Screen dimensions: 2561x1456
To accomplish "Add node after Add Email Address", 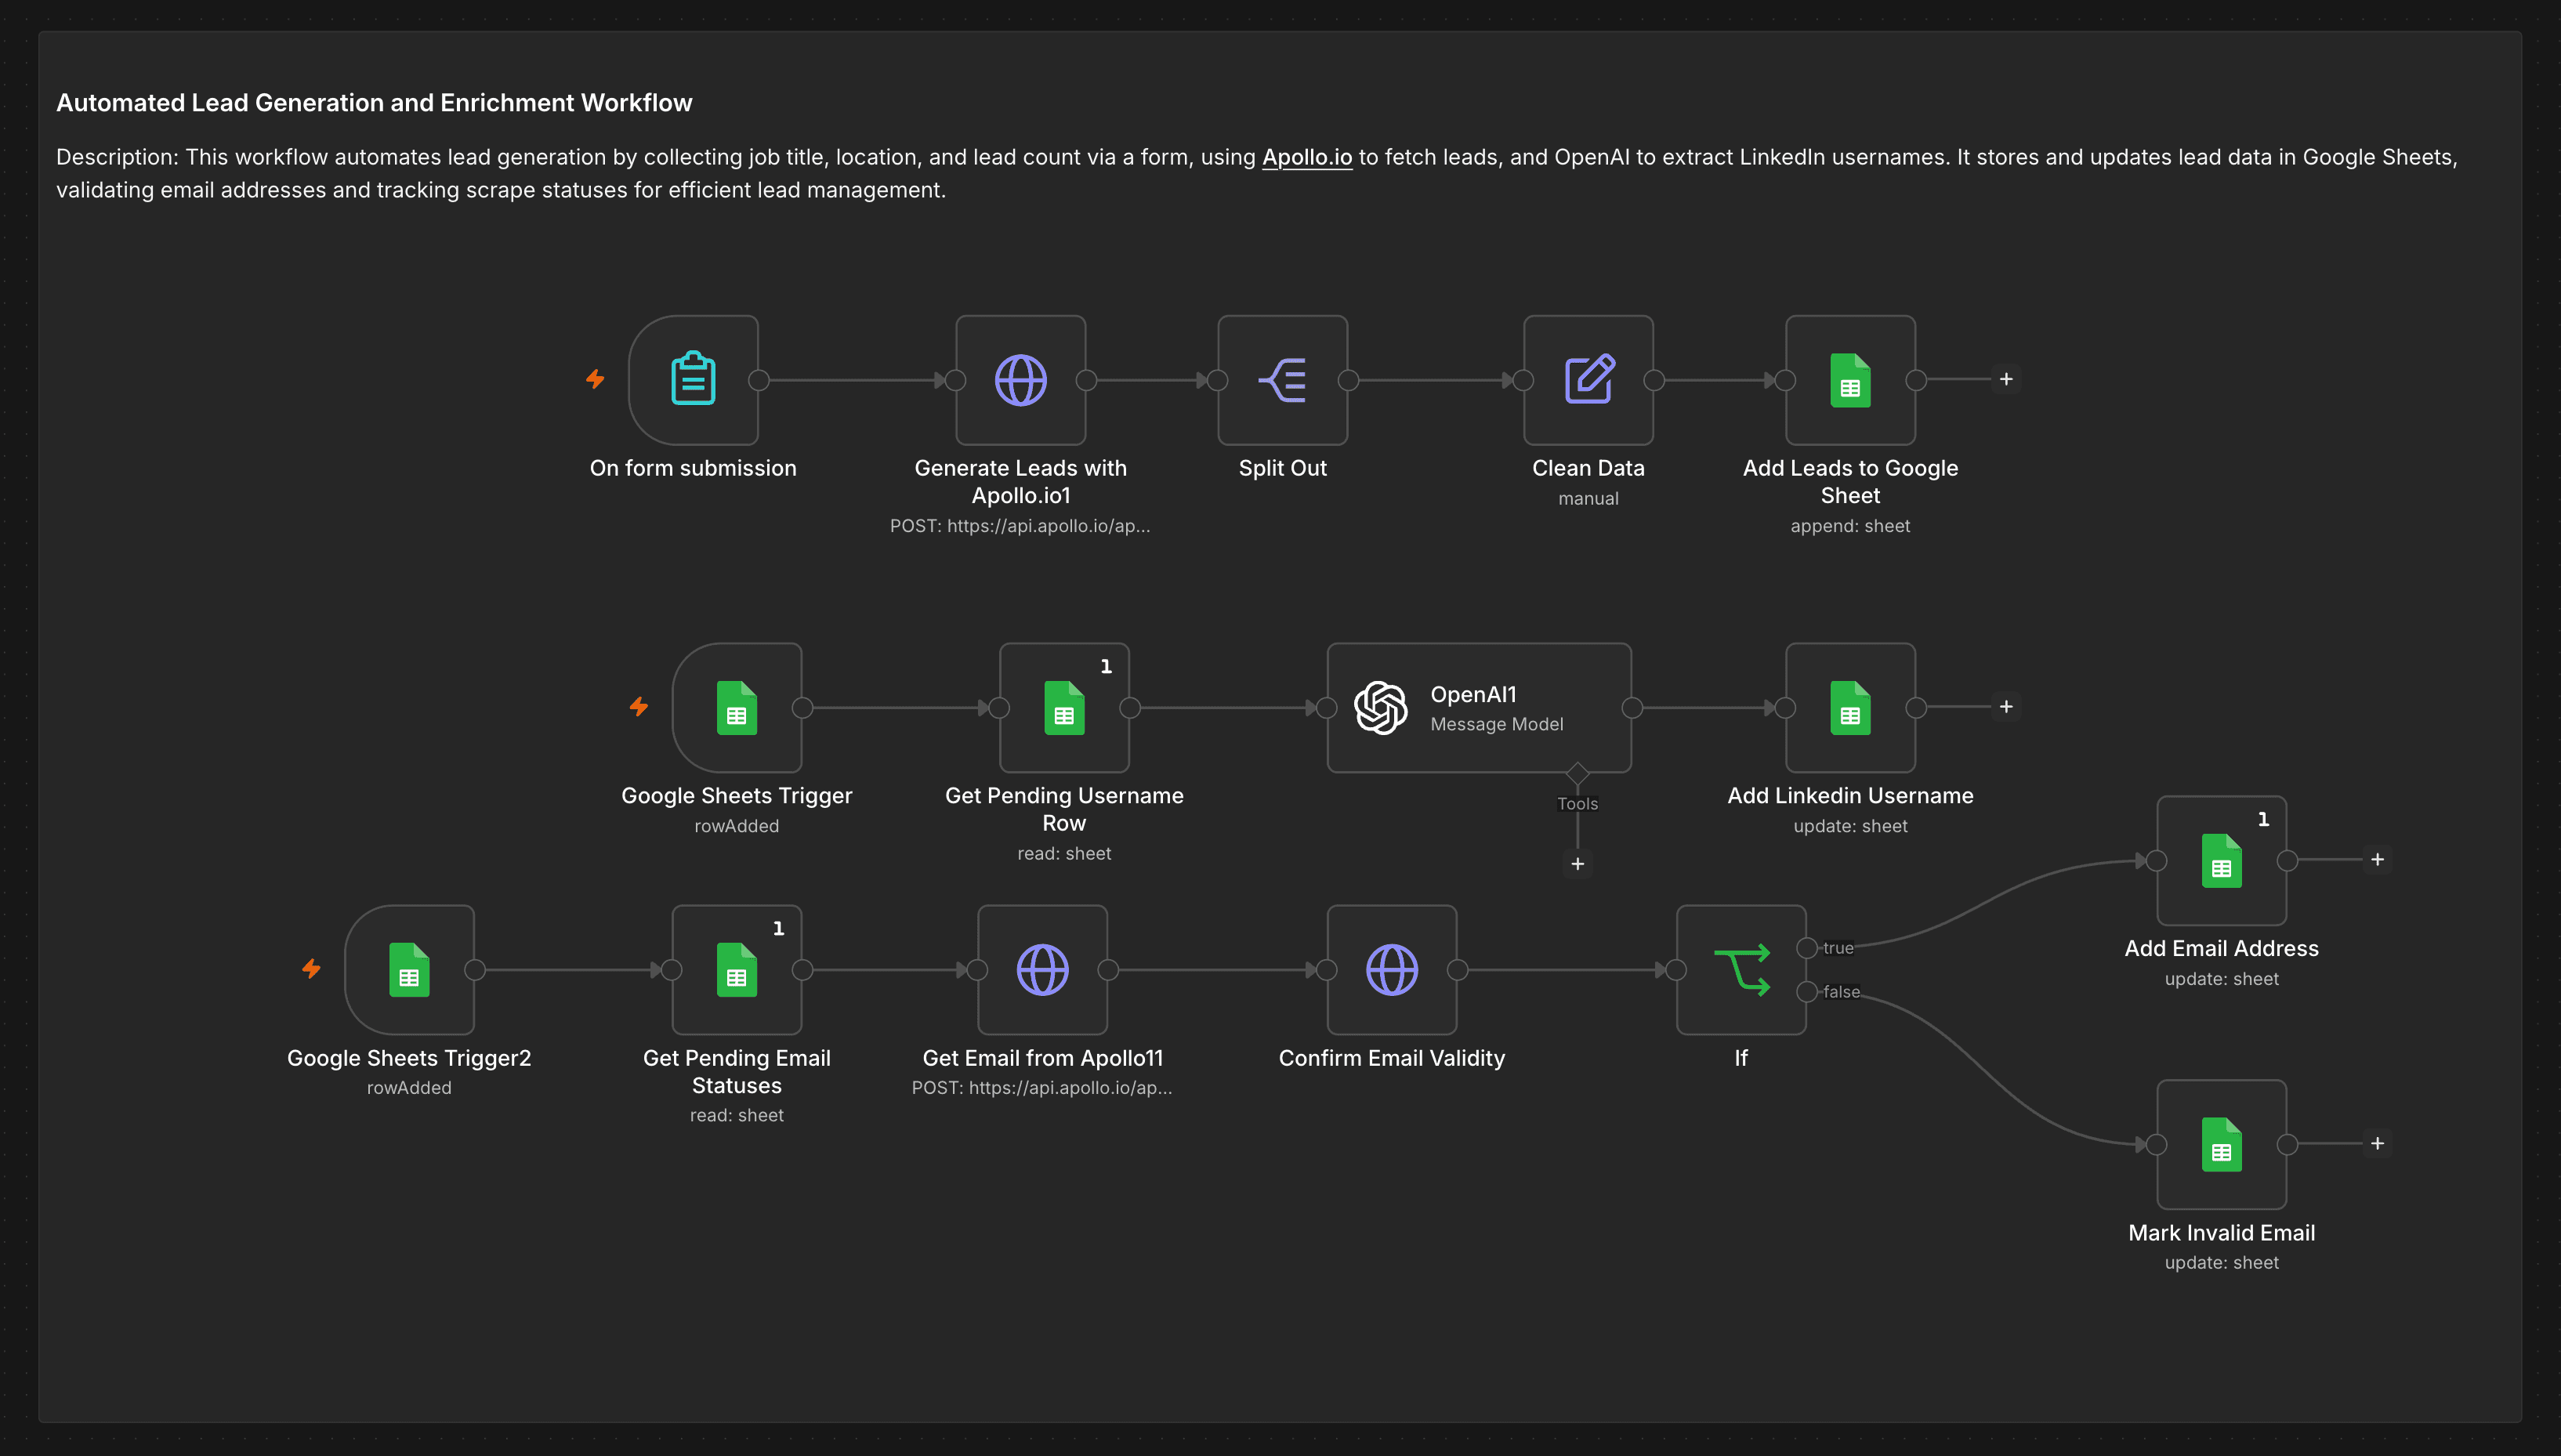I will (x=2377, y=859).
